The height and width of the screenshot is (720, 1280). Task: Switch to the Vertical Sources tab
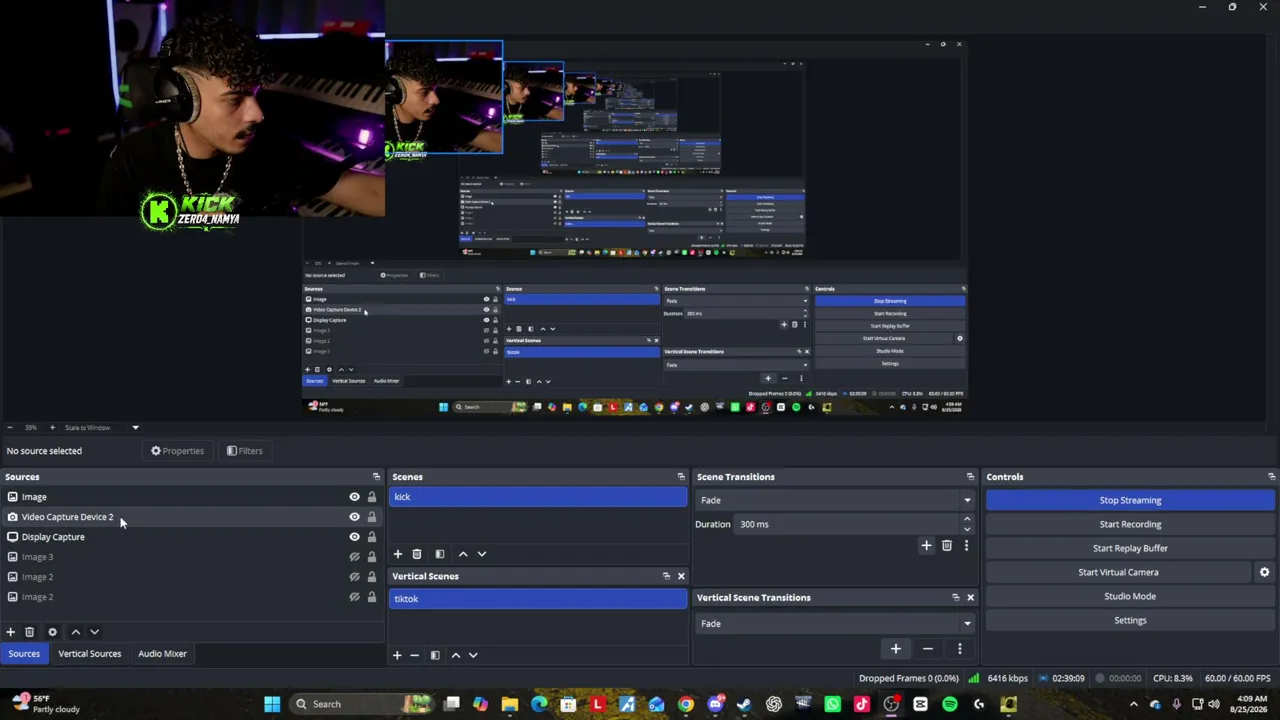coord(89,654)
